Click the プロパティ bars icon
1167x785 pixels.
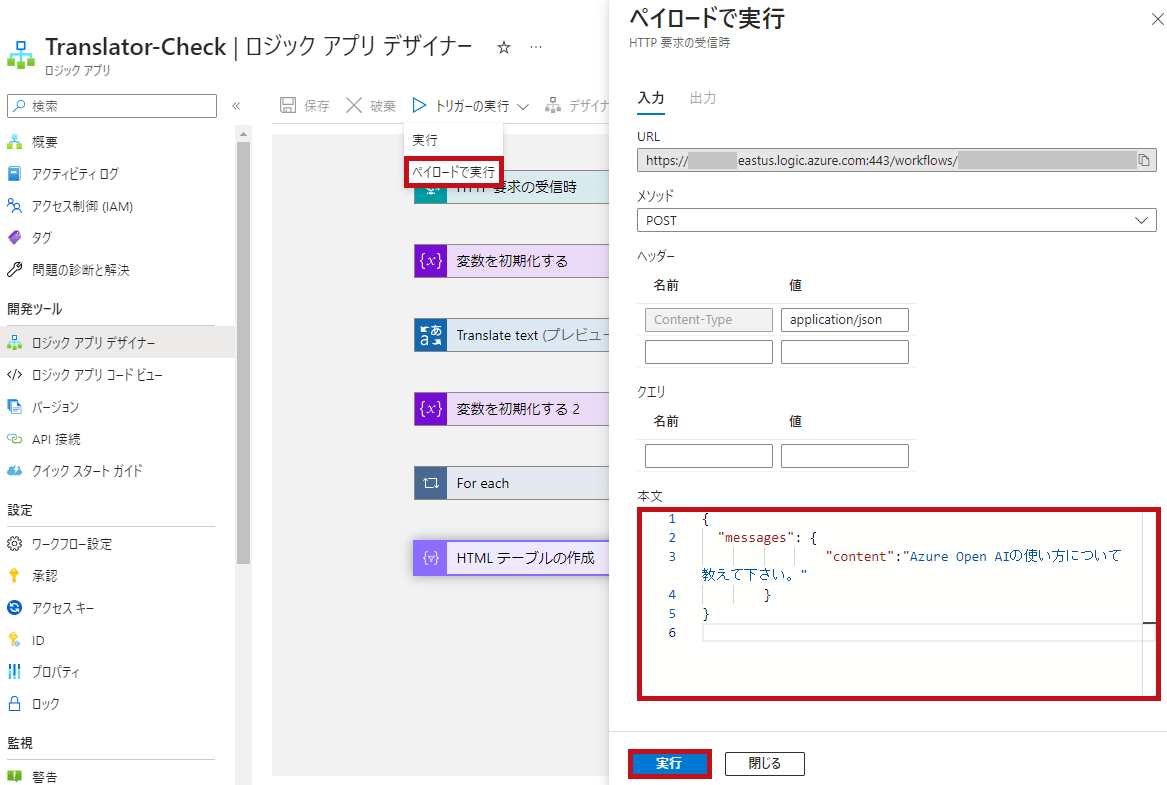click(x=14, y=671)
